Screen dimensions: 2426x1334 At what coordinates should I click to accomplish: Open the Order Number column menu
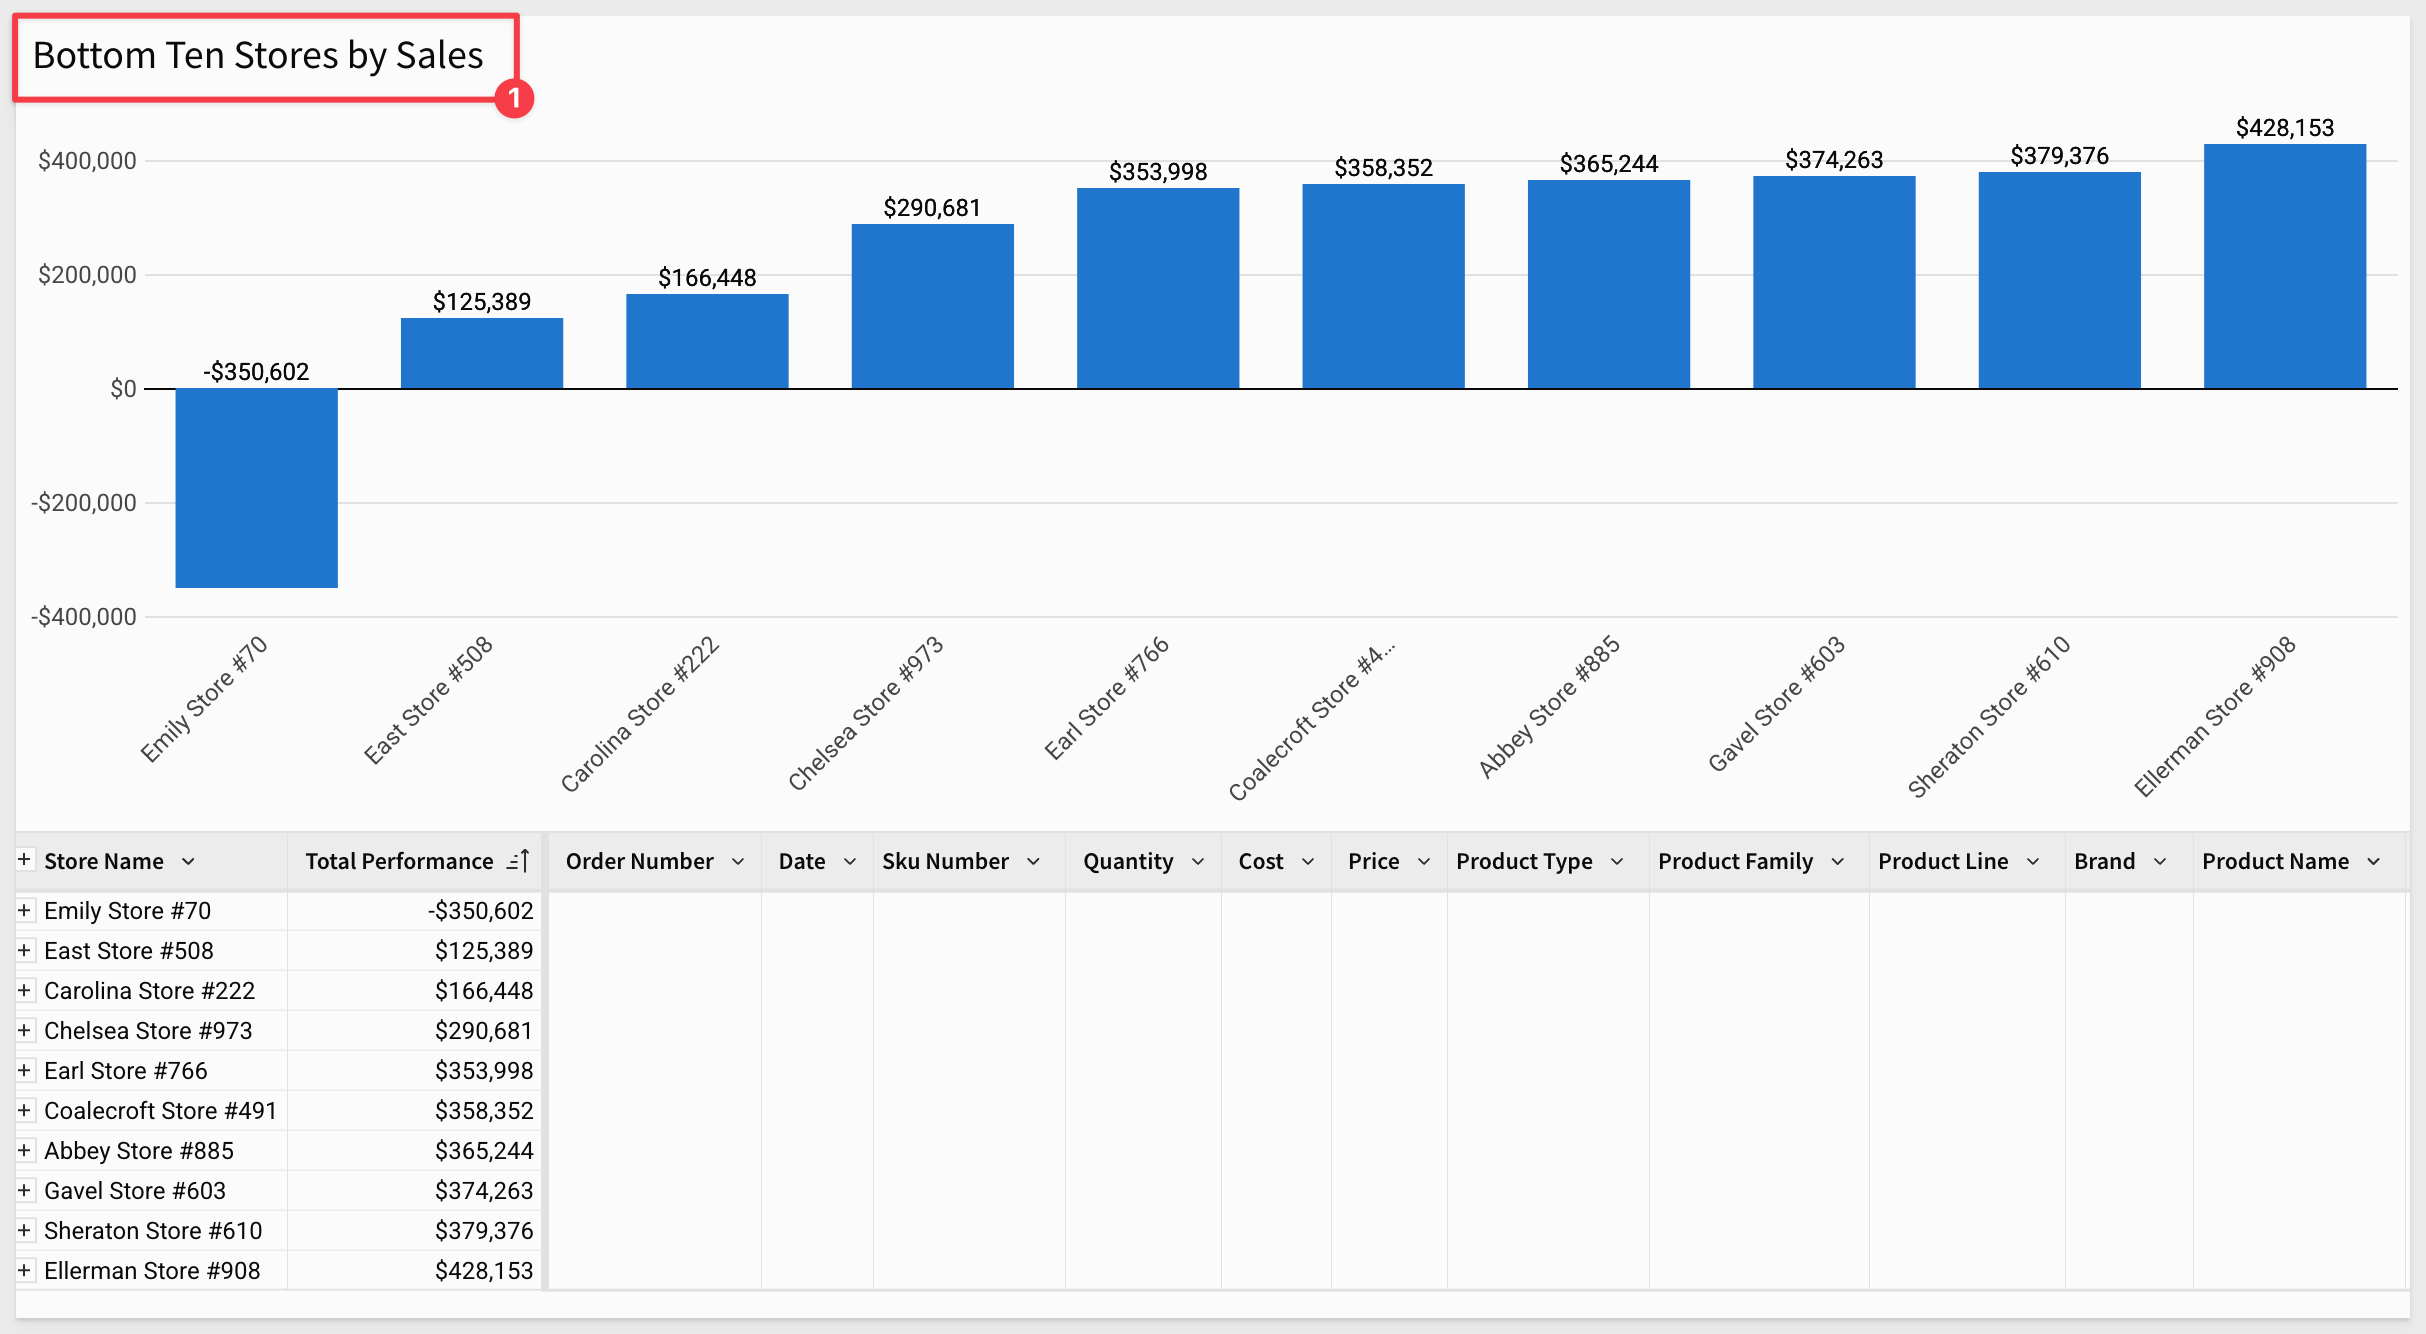(738, 862)
